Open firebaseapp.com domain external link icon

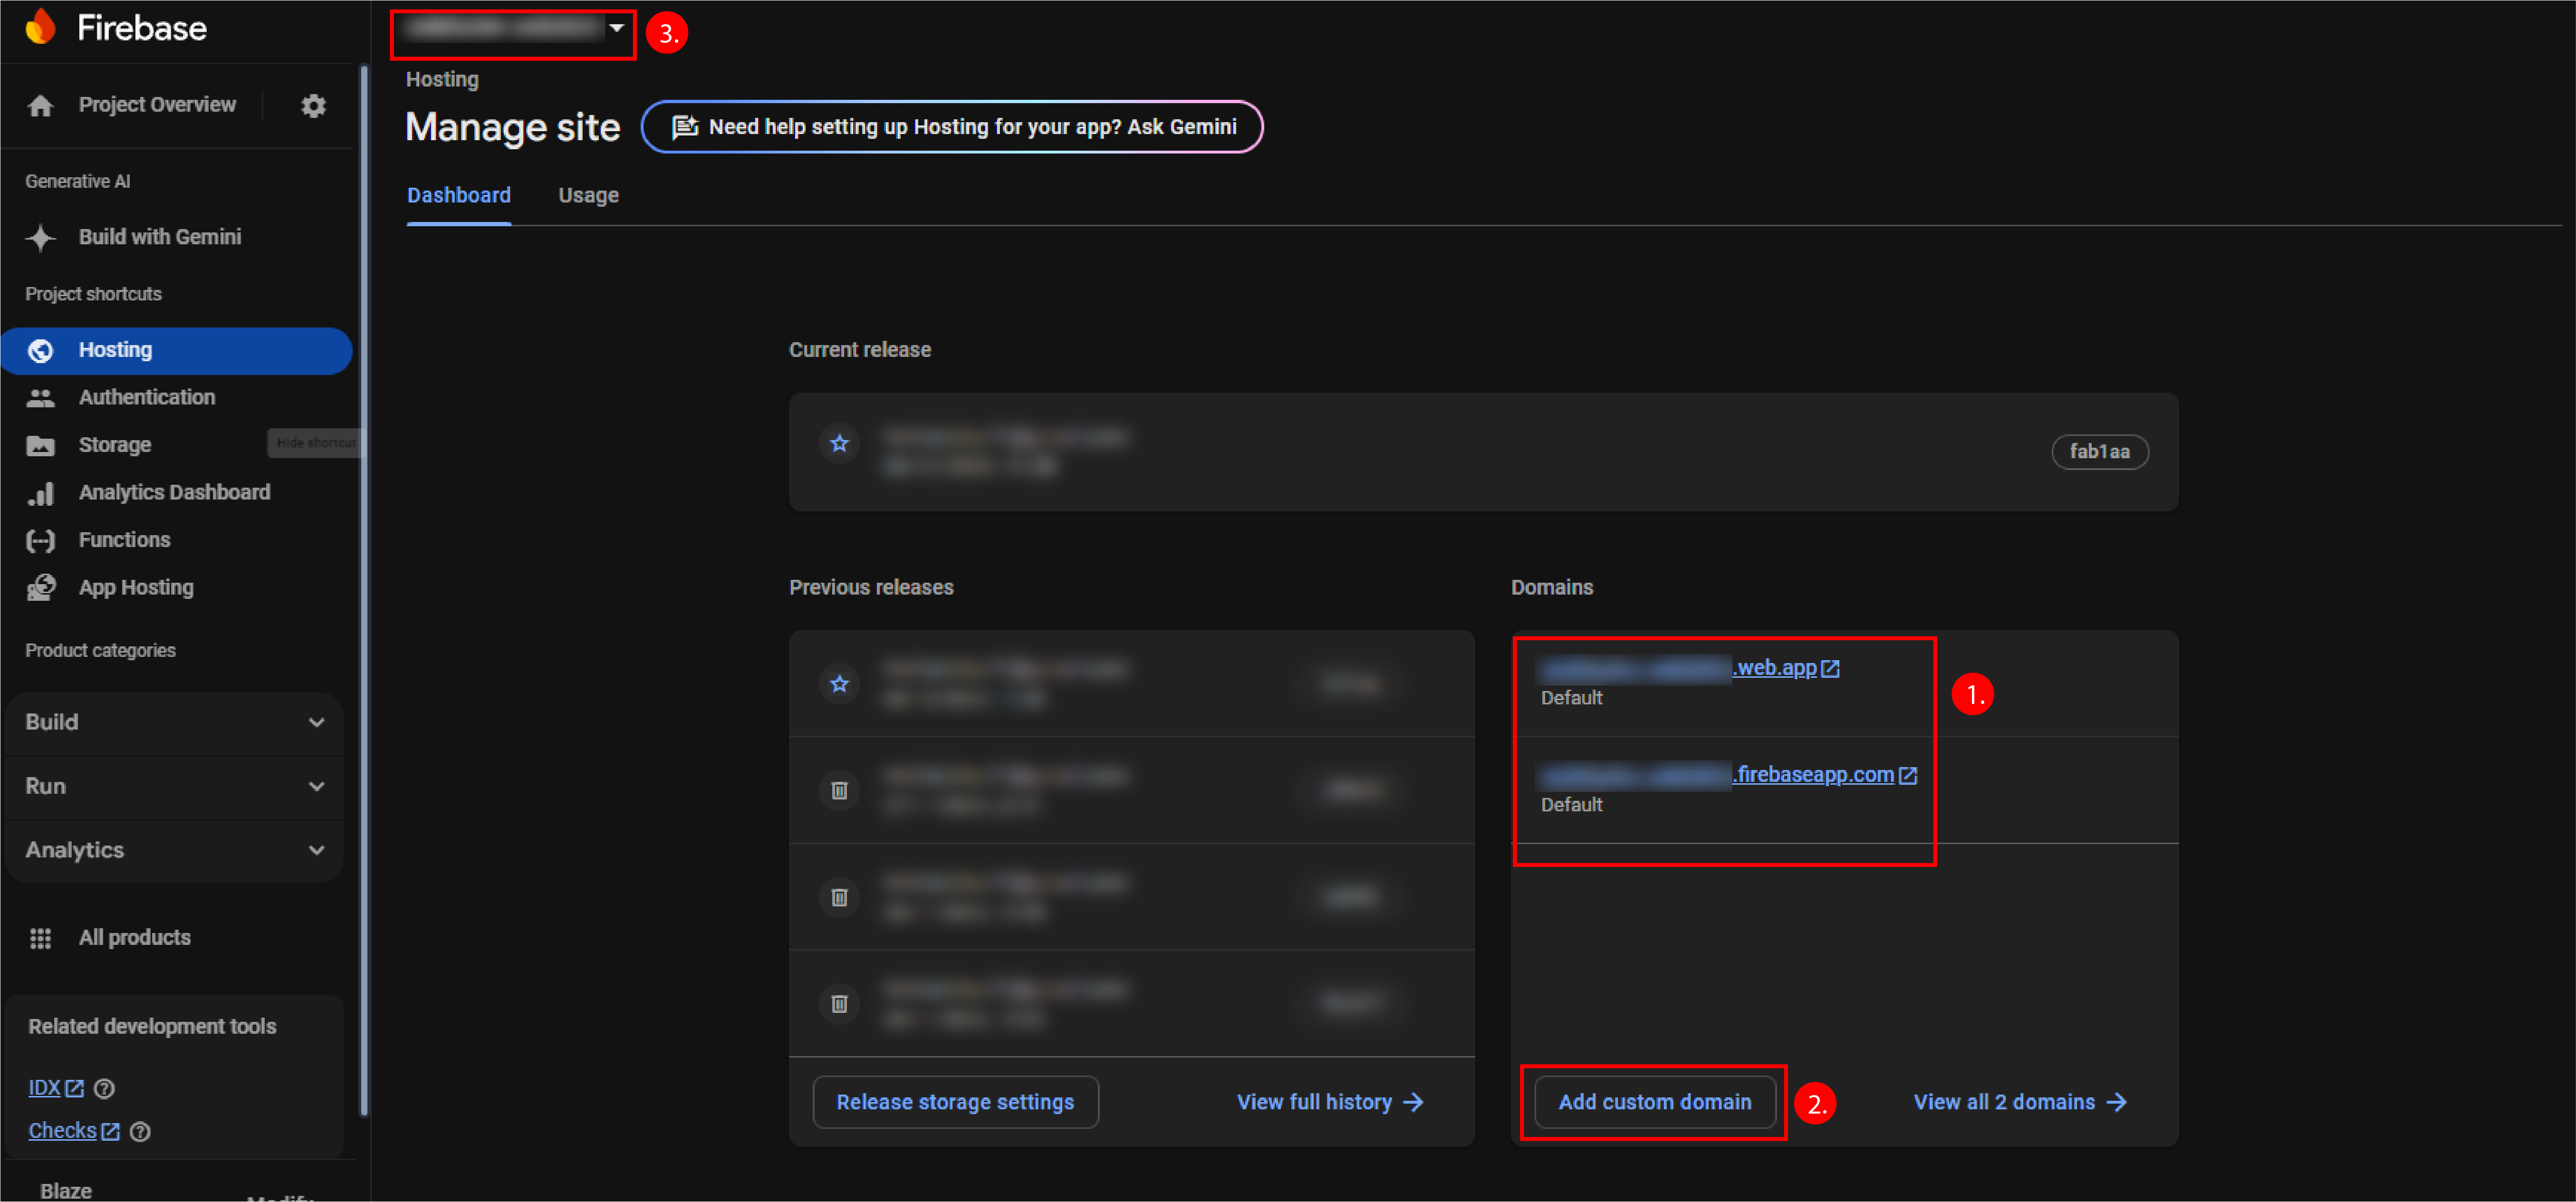coord(1908,776)
